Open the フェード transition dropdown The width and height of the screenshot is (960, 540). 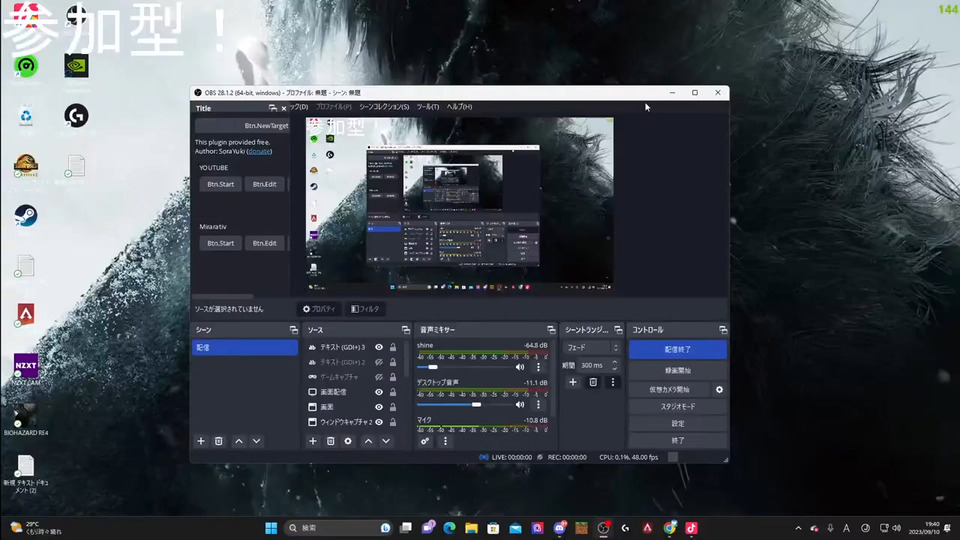pos(592,348)
